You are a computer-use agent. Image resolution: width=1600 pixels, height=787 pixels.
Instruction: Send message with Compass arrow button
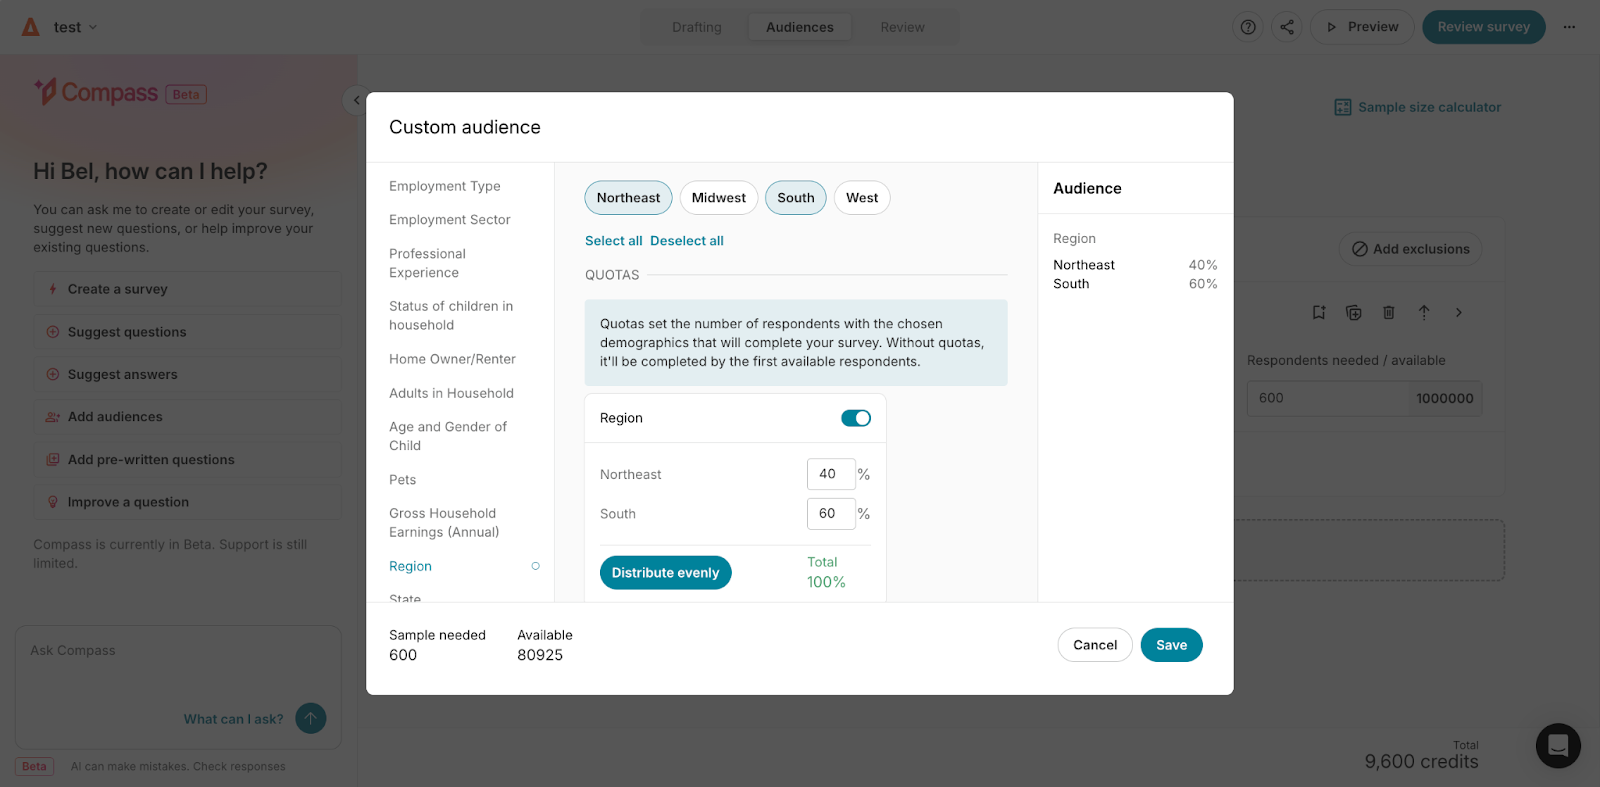(311, 718)
